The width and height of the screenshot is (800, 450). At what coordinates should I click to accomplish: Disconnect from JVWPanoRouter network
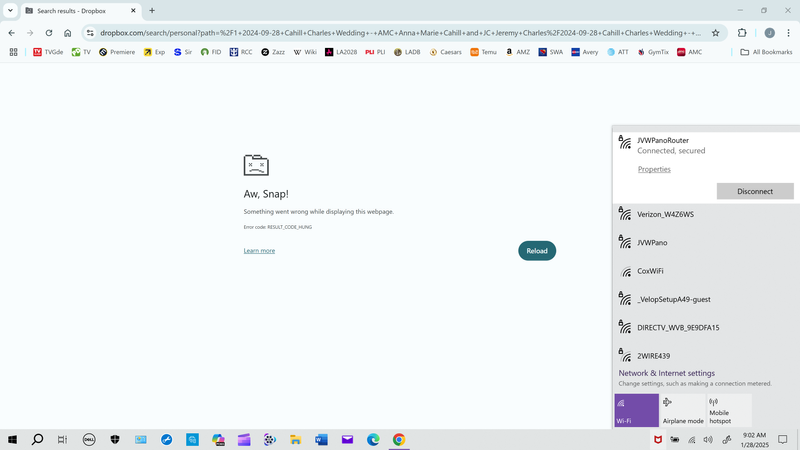(x=755, y=191)
